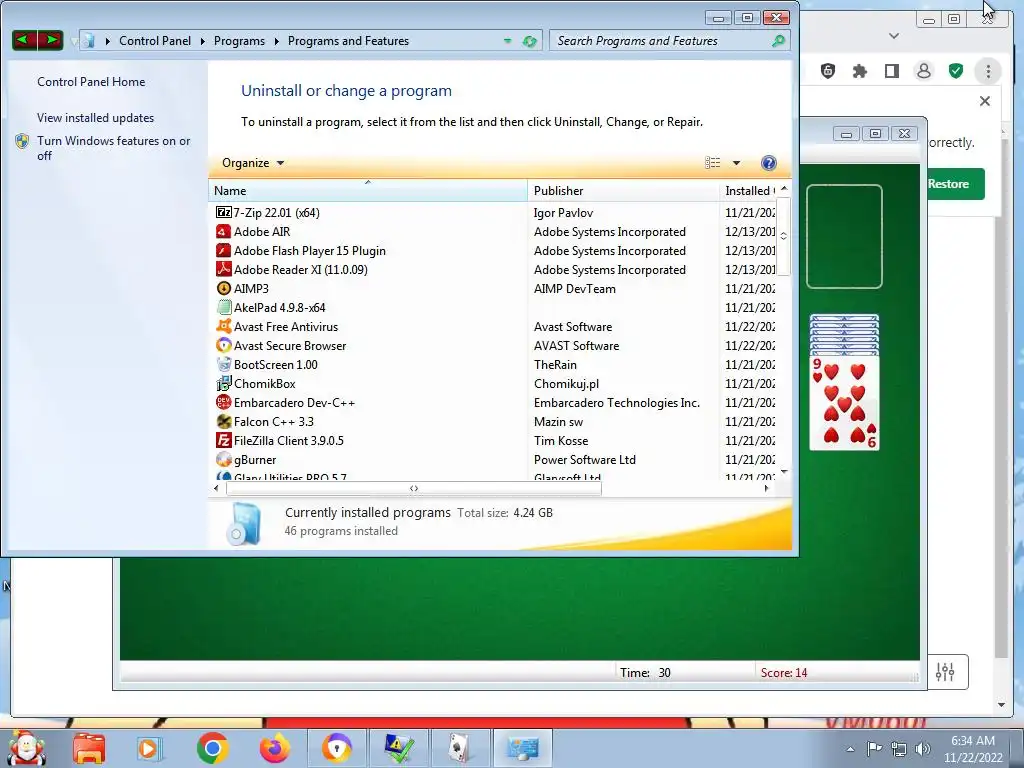Select ChomikBox program row

pyautogui.click(x=495, y=383)
